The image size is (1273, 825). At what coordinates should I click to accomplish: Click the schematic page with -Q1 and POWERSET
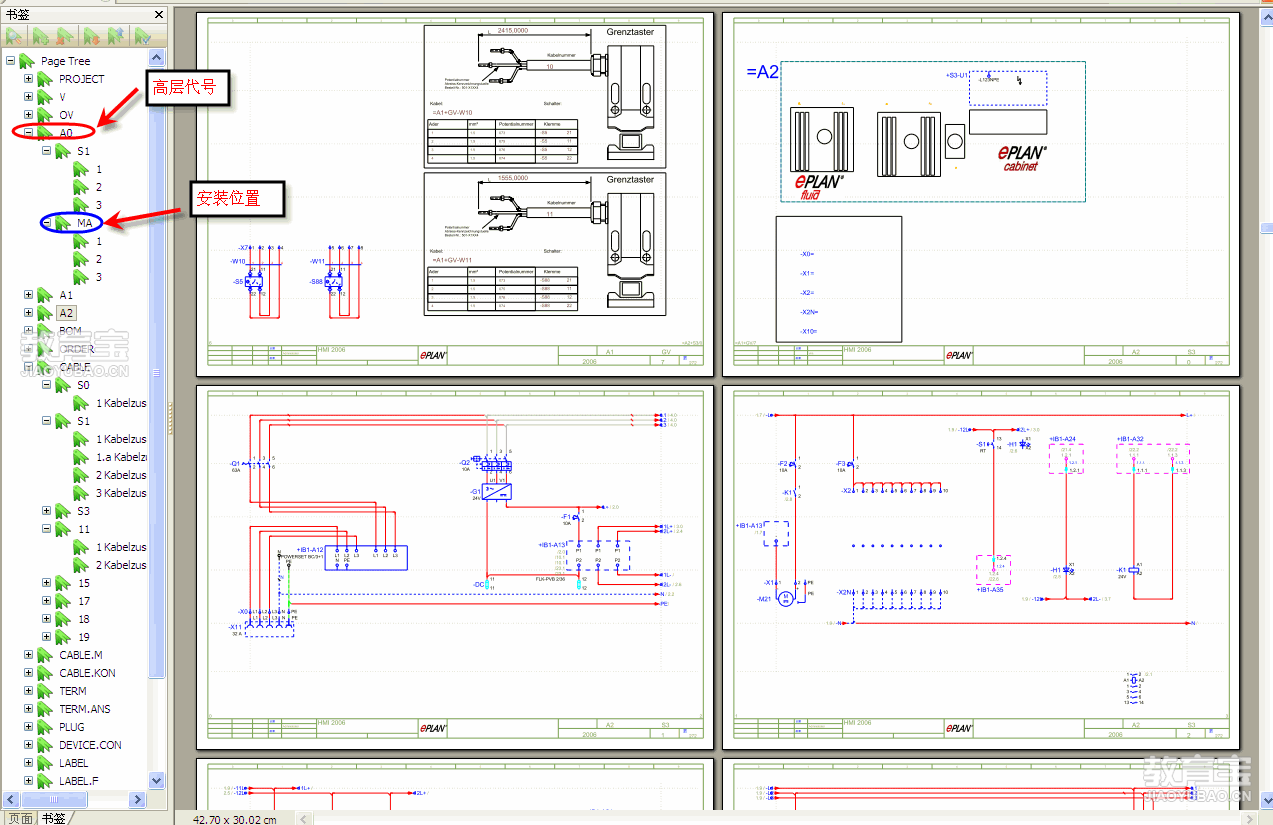click(x=455, y=568)
